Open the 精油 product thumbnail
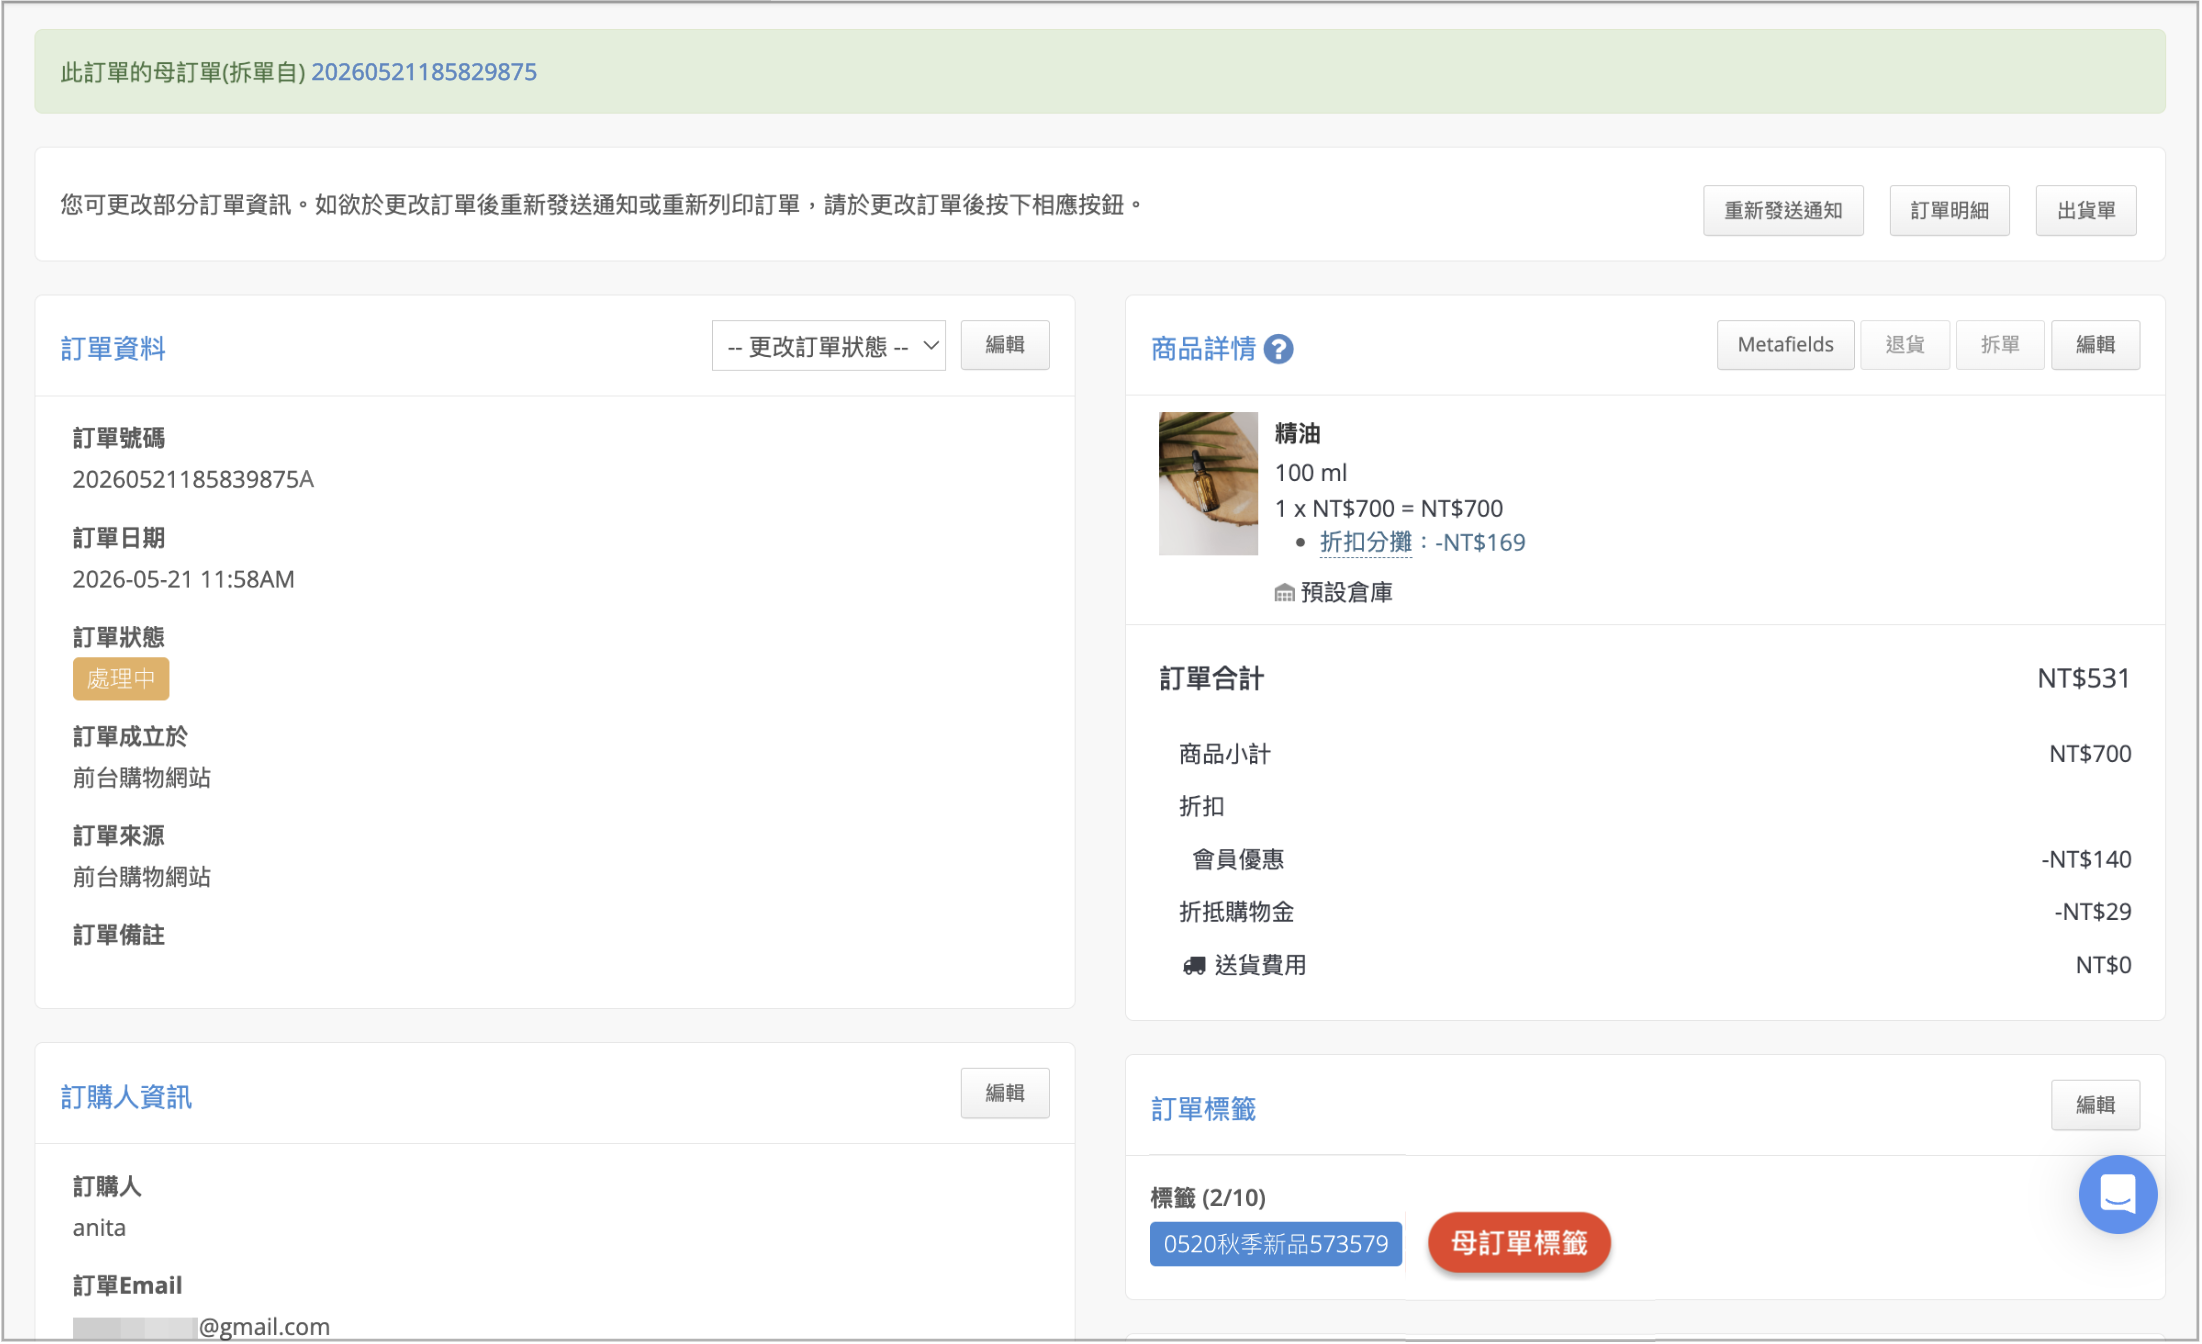 pyautogui.click(x=1208, y=483)
